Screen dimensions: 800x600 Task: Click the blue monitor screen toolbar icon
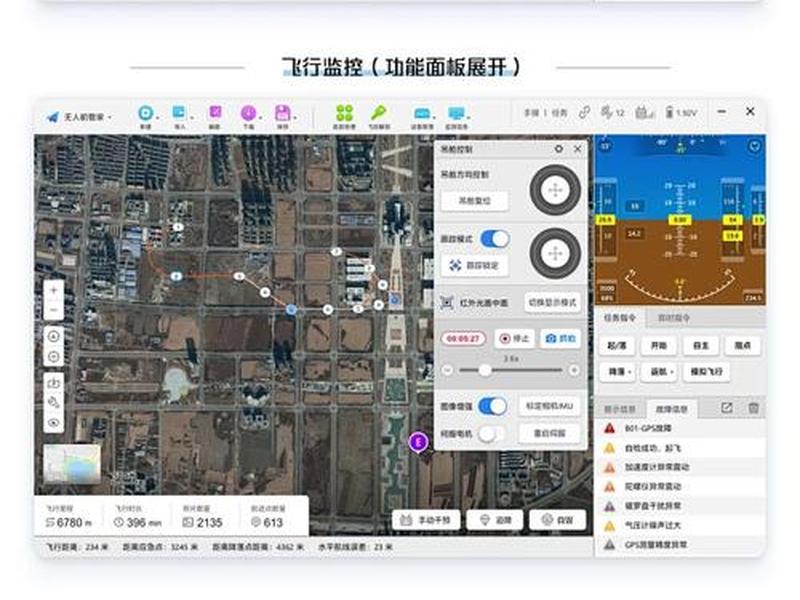point(456,113)
